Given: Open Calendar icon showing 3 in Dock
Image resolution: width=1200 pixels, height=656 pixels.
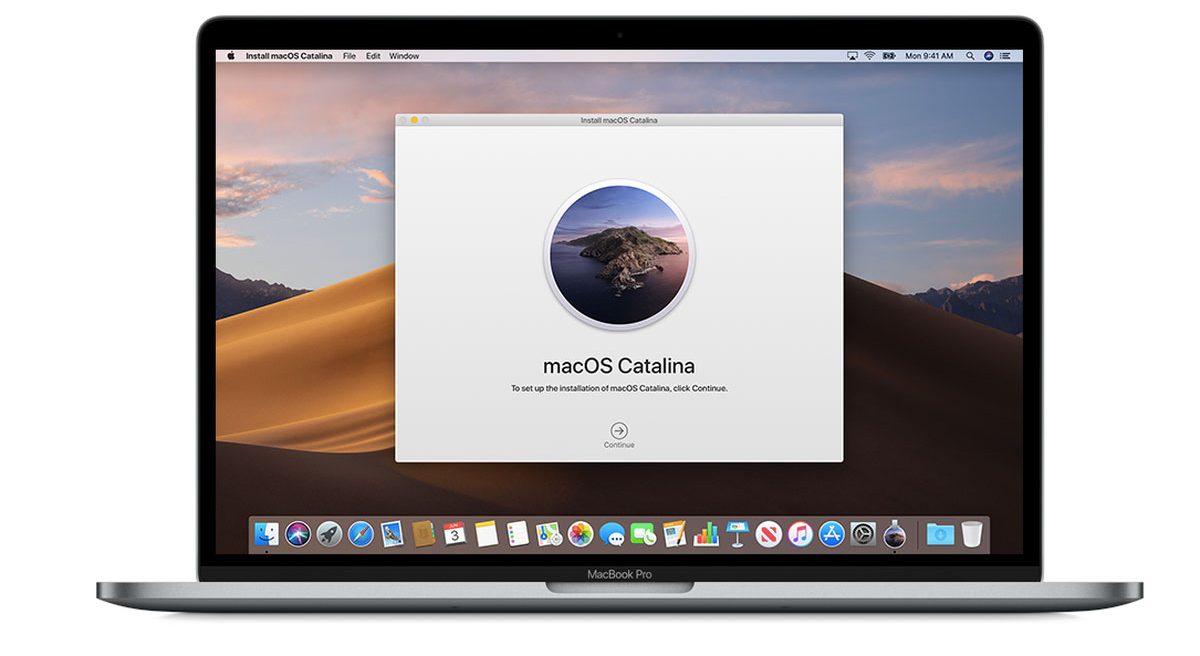Looking at the screenshot, I should (x=455, y=534).
